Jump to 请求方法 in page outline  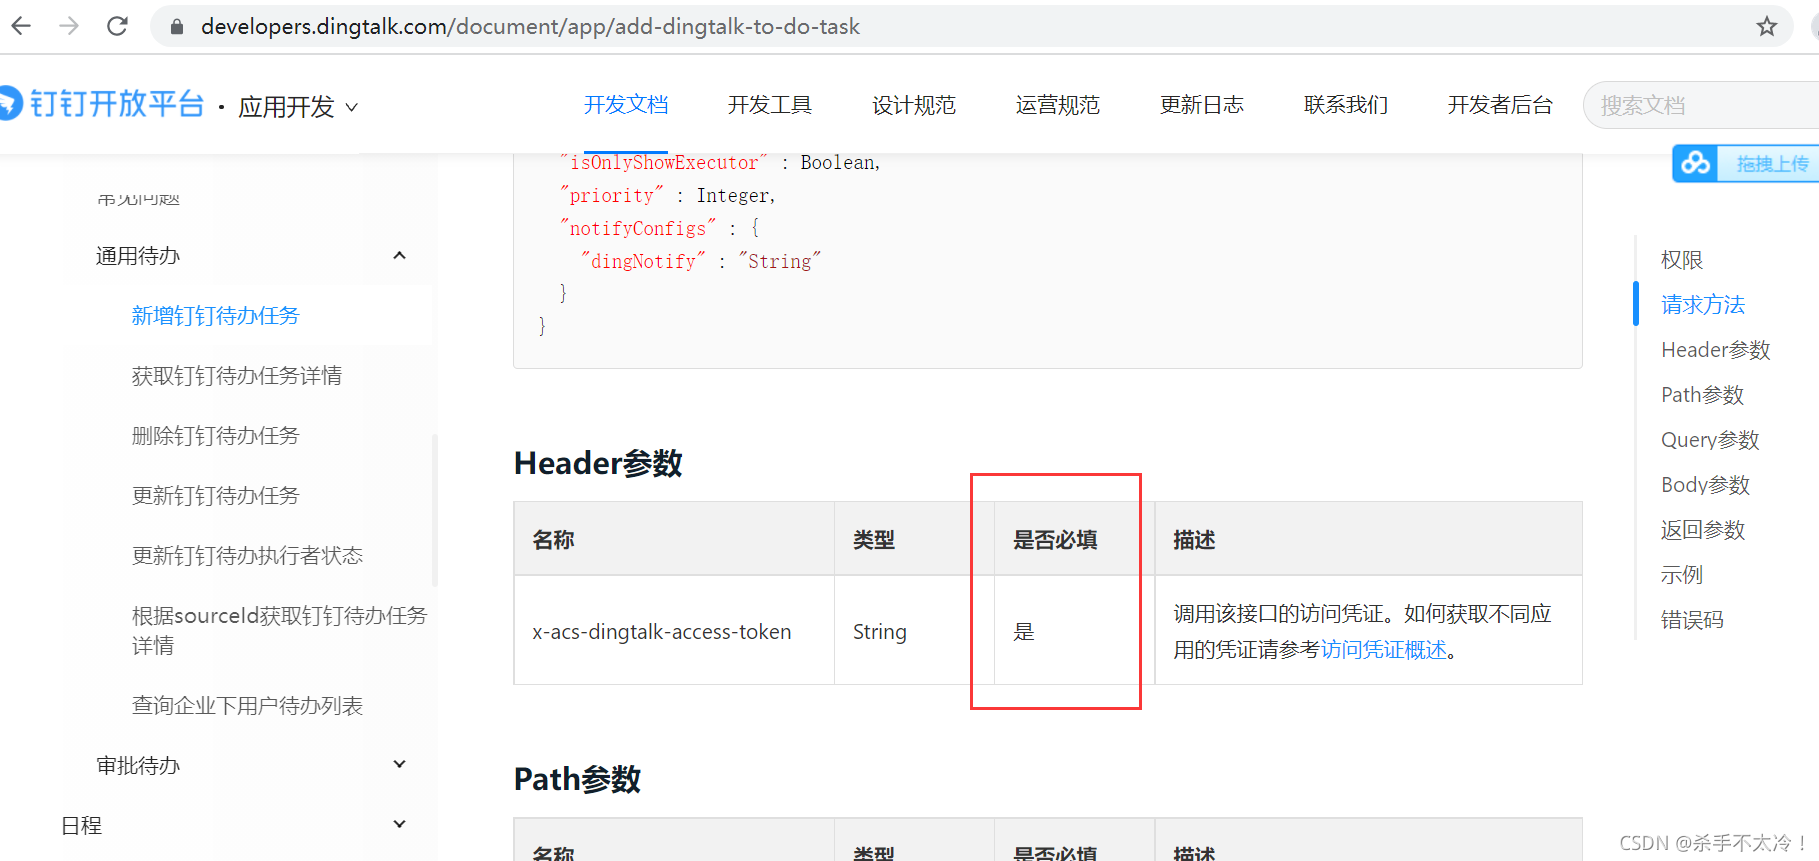tap(1703, 305)
